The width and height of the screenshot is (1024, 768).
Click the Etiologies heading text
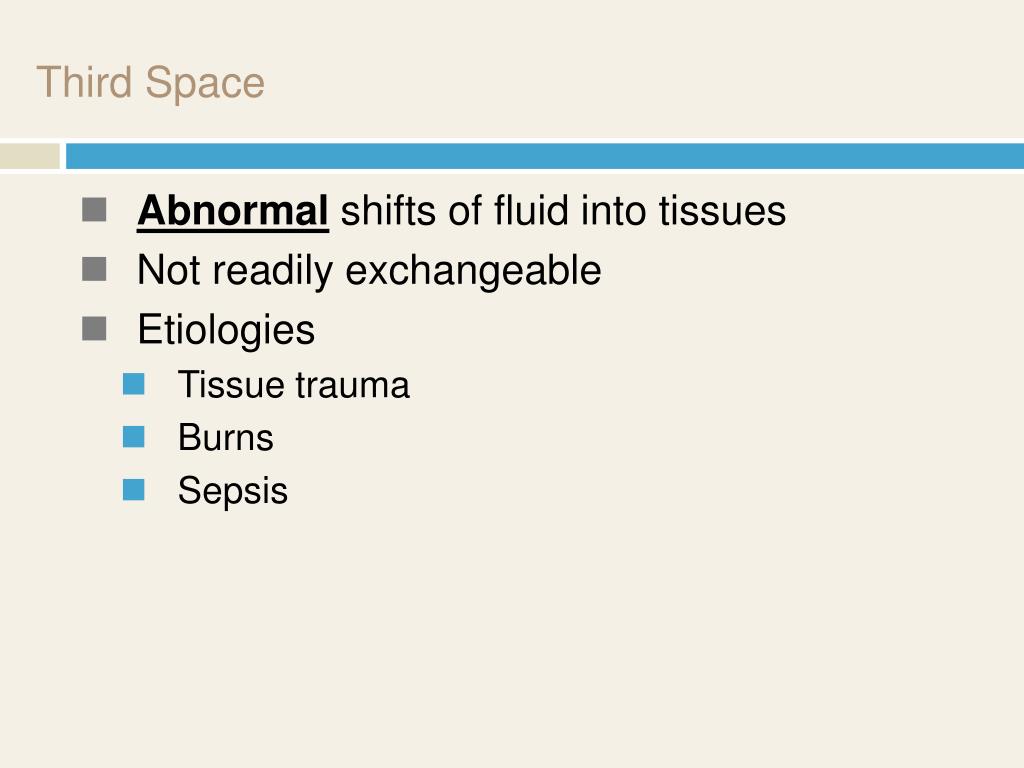[x=226, y=330]
